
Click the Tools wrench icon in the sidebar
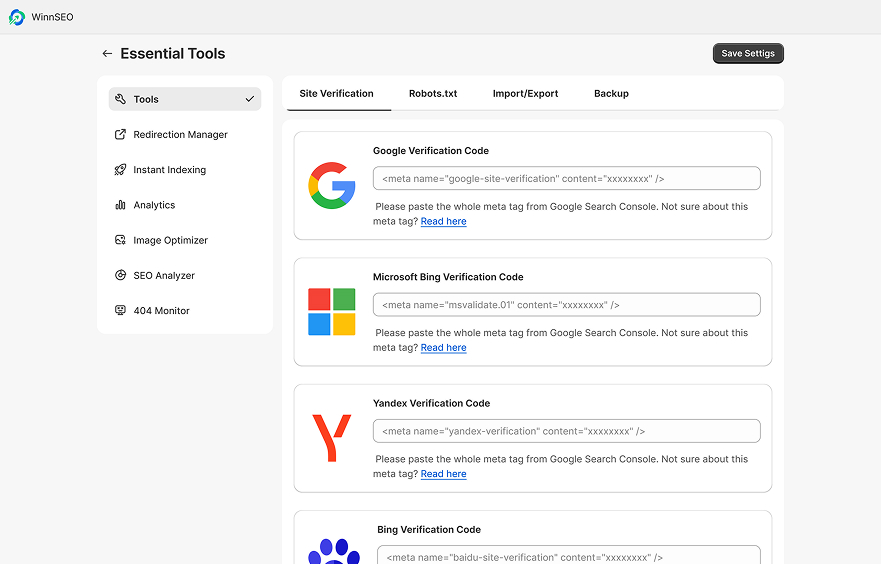(120, 99)
